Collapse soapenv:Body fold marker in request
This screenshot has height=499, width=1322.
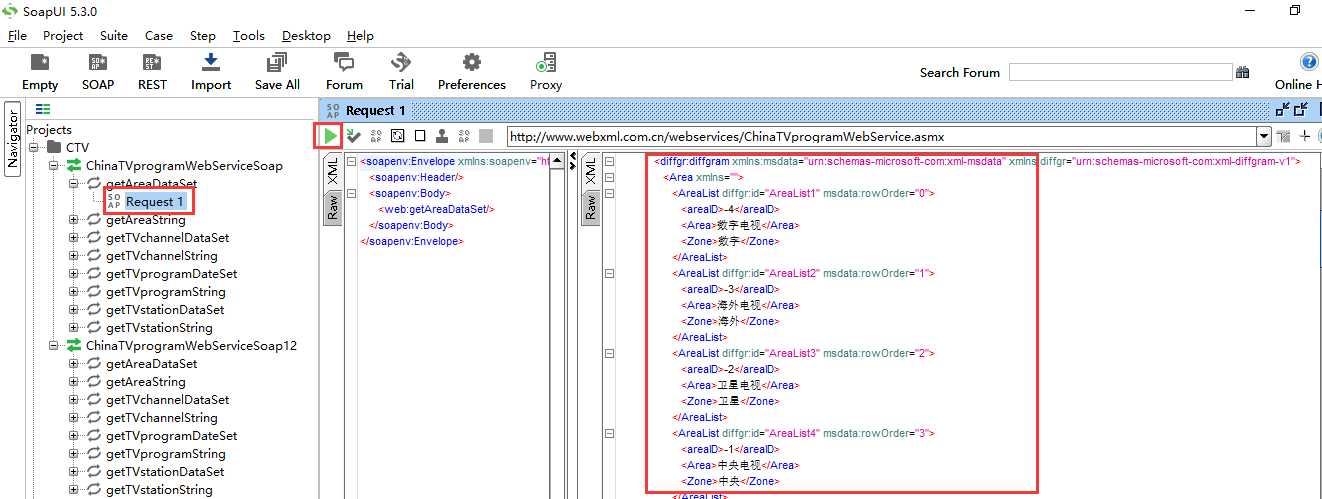coord(351,193)
